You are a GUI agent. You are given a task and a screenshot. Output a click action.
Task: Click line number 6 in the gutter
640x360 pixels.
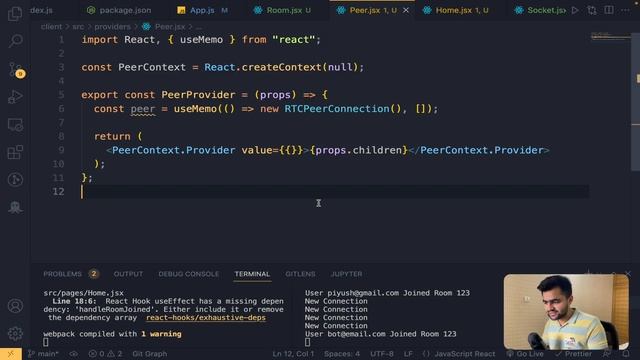point(61,109)
